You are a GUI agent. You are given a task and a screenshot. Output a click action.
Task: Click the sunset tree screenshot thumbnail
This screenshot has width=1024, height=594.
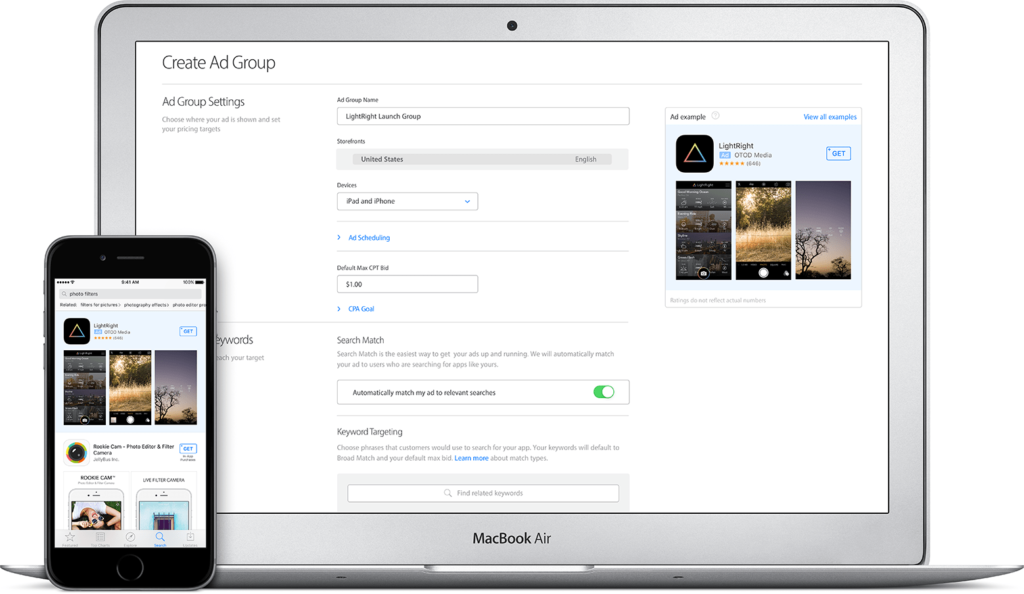[x=823, y=230]
